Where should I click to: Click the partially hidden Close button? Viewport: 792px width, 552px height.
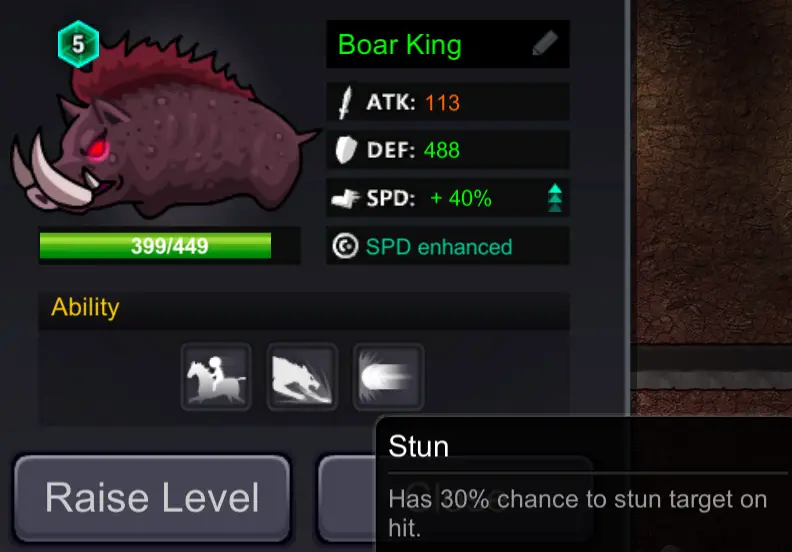click(x=347, y=498)
